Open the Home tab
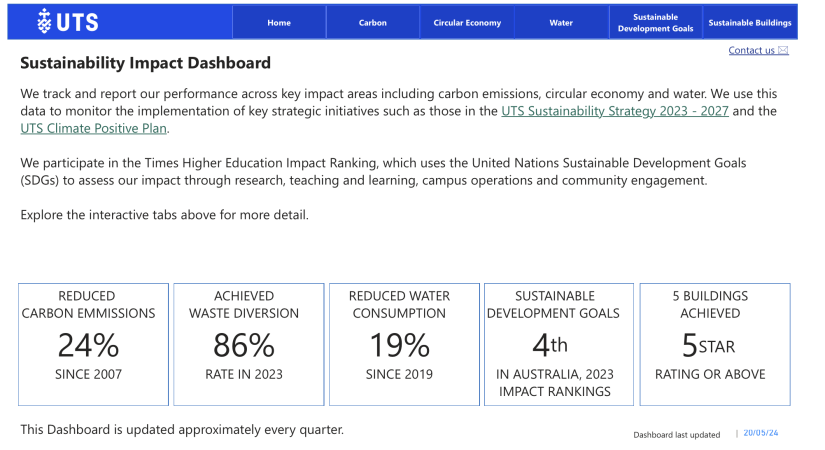This screenshot has width=825, height=450. [279, 23]
